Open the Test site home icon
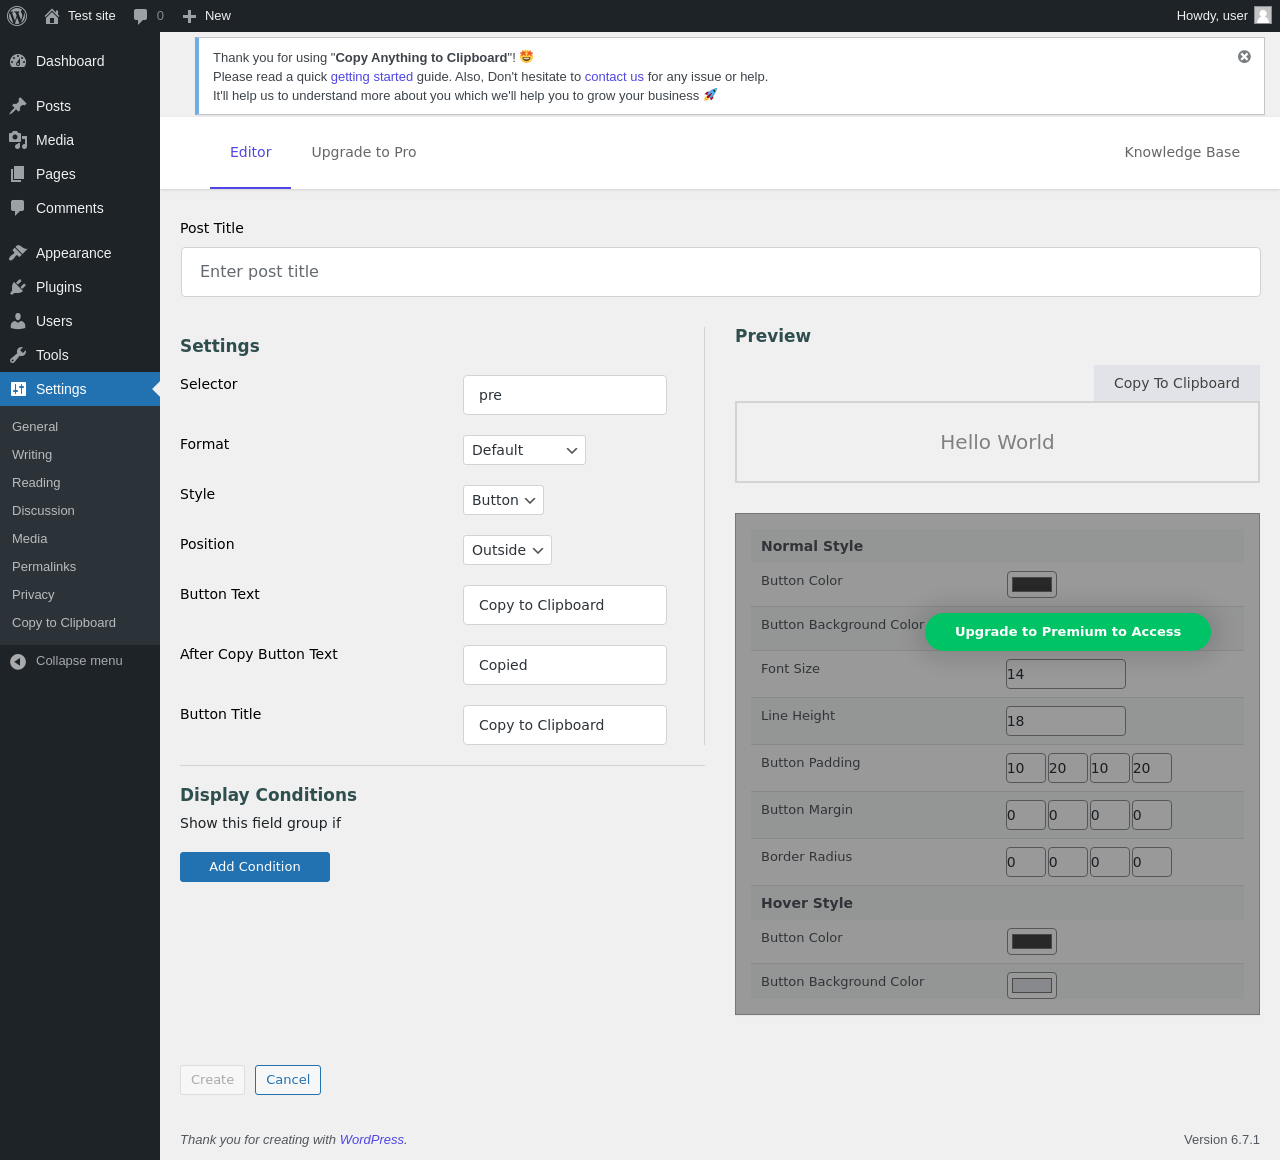Screen dimensions: 1280x1160 (x=52, y=16)
